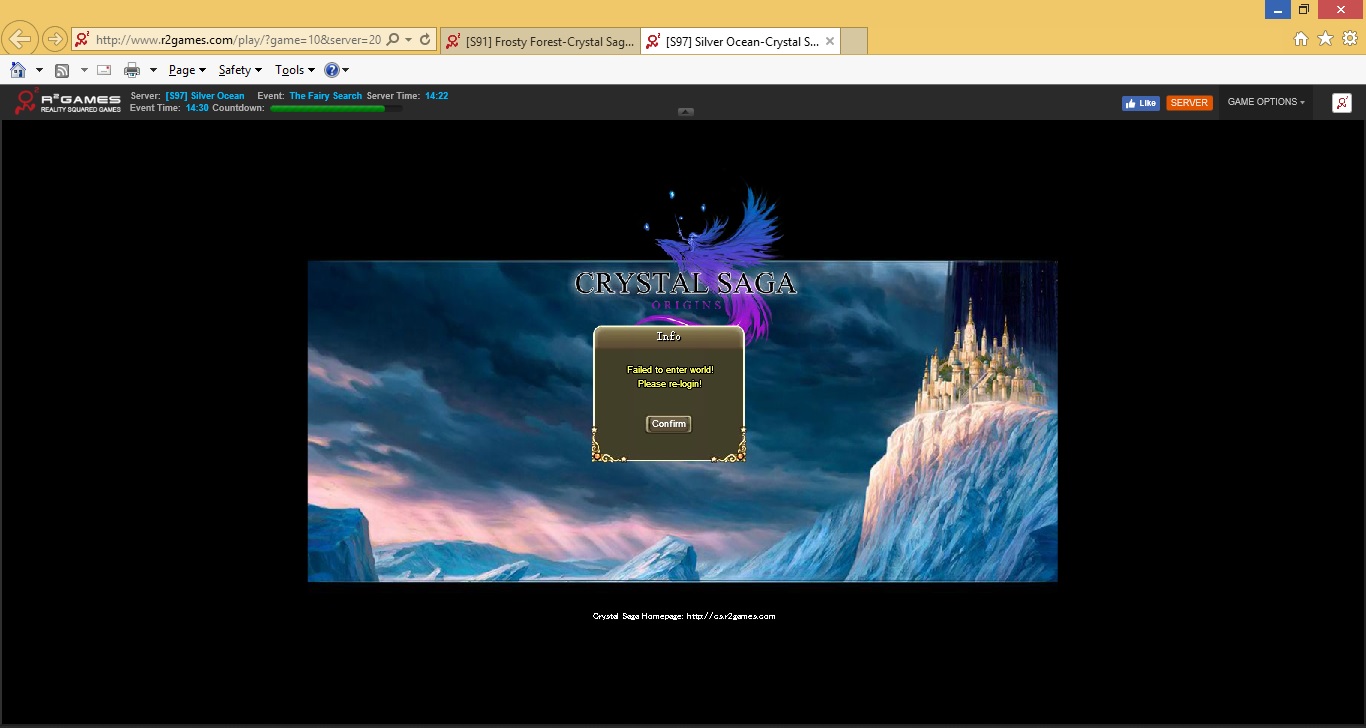Open the browser settings gear icon

(x=1349, y=39)
